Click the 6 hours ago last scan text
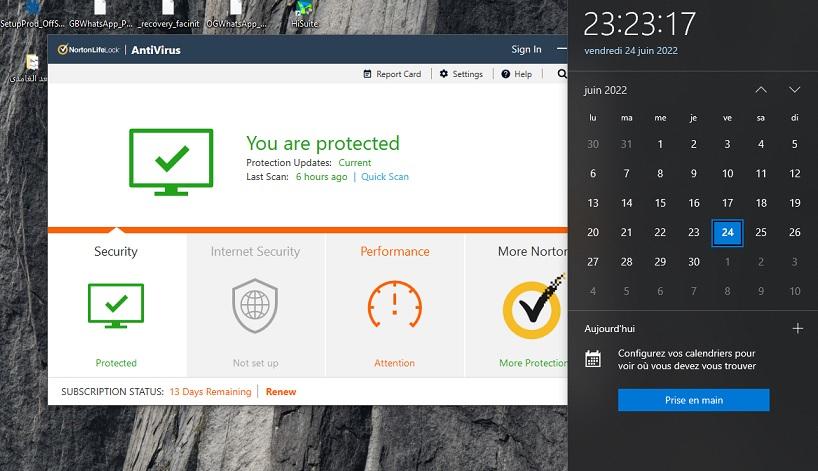This screenshot has width=818, height=471. coord(321,177)
